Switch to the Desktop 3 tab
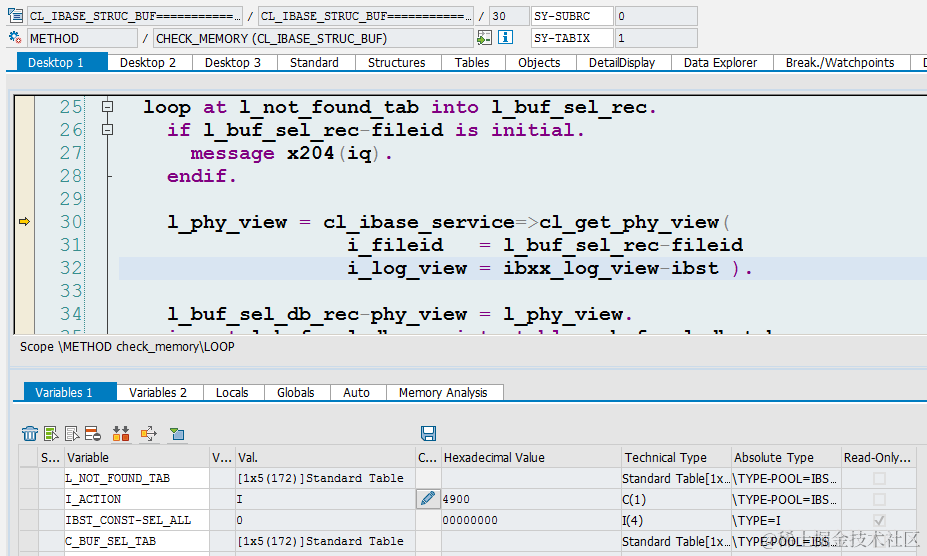 click(x=233, y=63)
